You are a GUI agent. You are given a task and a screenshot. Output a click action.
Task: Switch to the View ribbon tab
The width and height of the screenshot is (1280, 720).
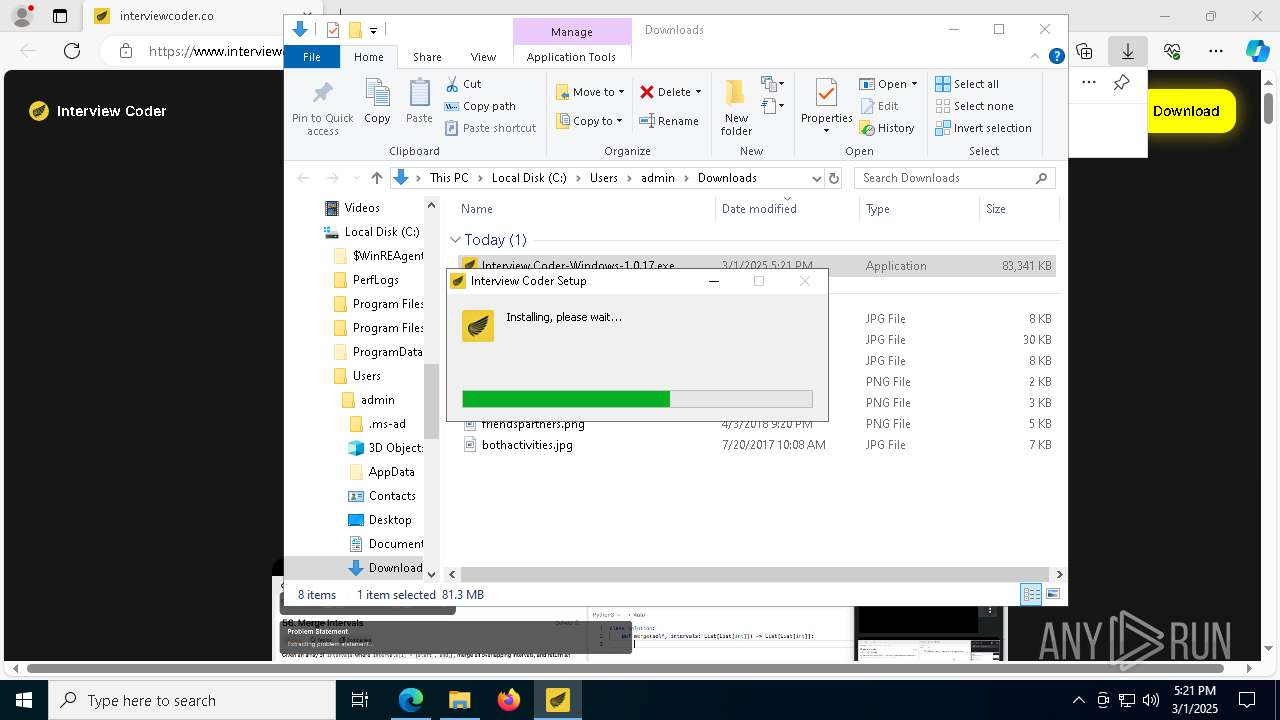[483, 57]
